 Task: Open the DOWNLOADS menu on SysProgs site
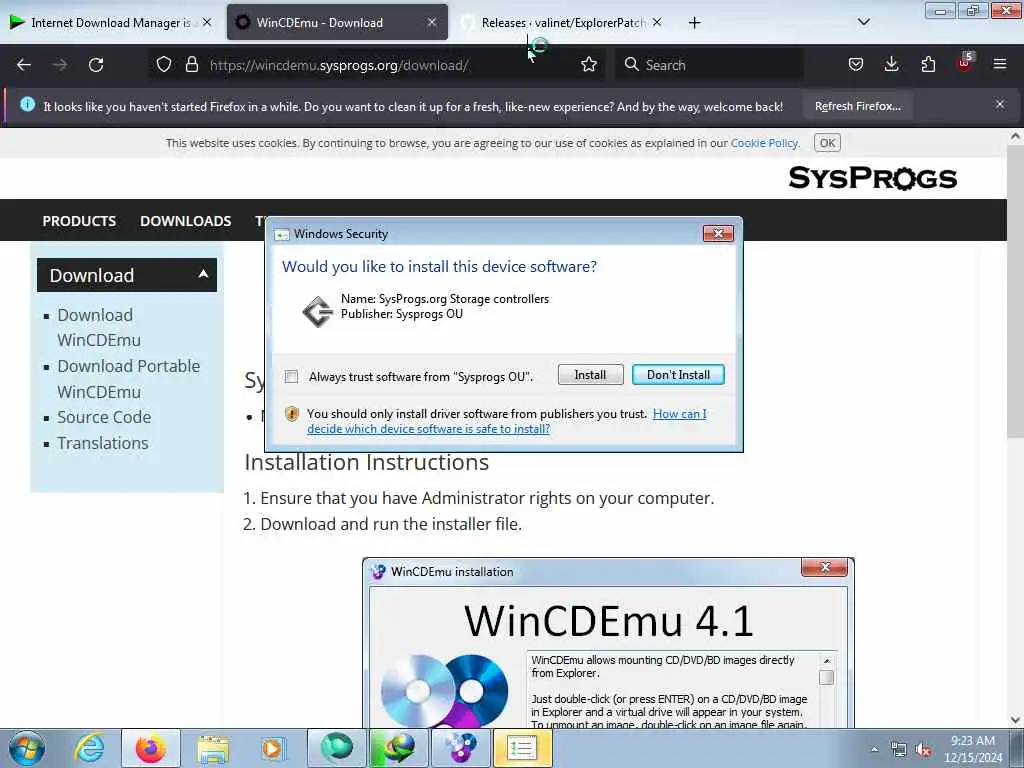pyautogui.click(x=185, y=221)
